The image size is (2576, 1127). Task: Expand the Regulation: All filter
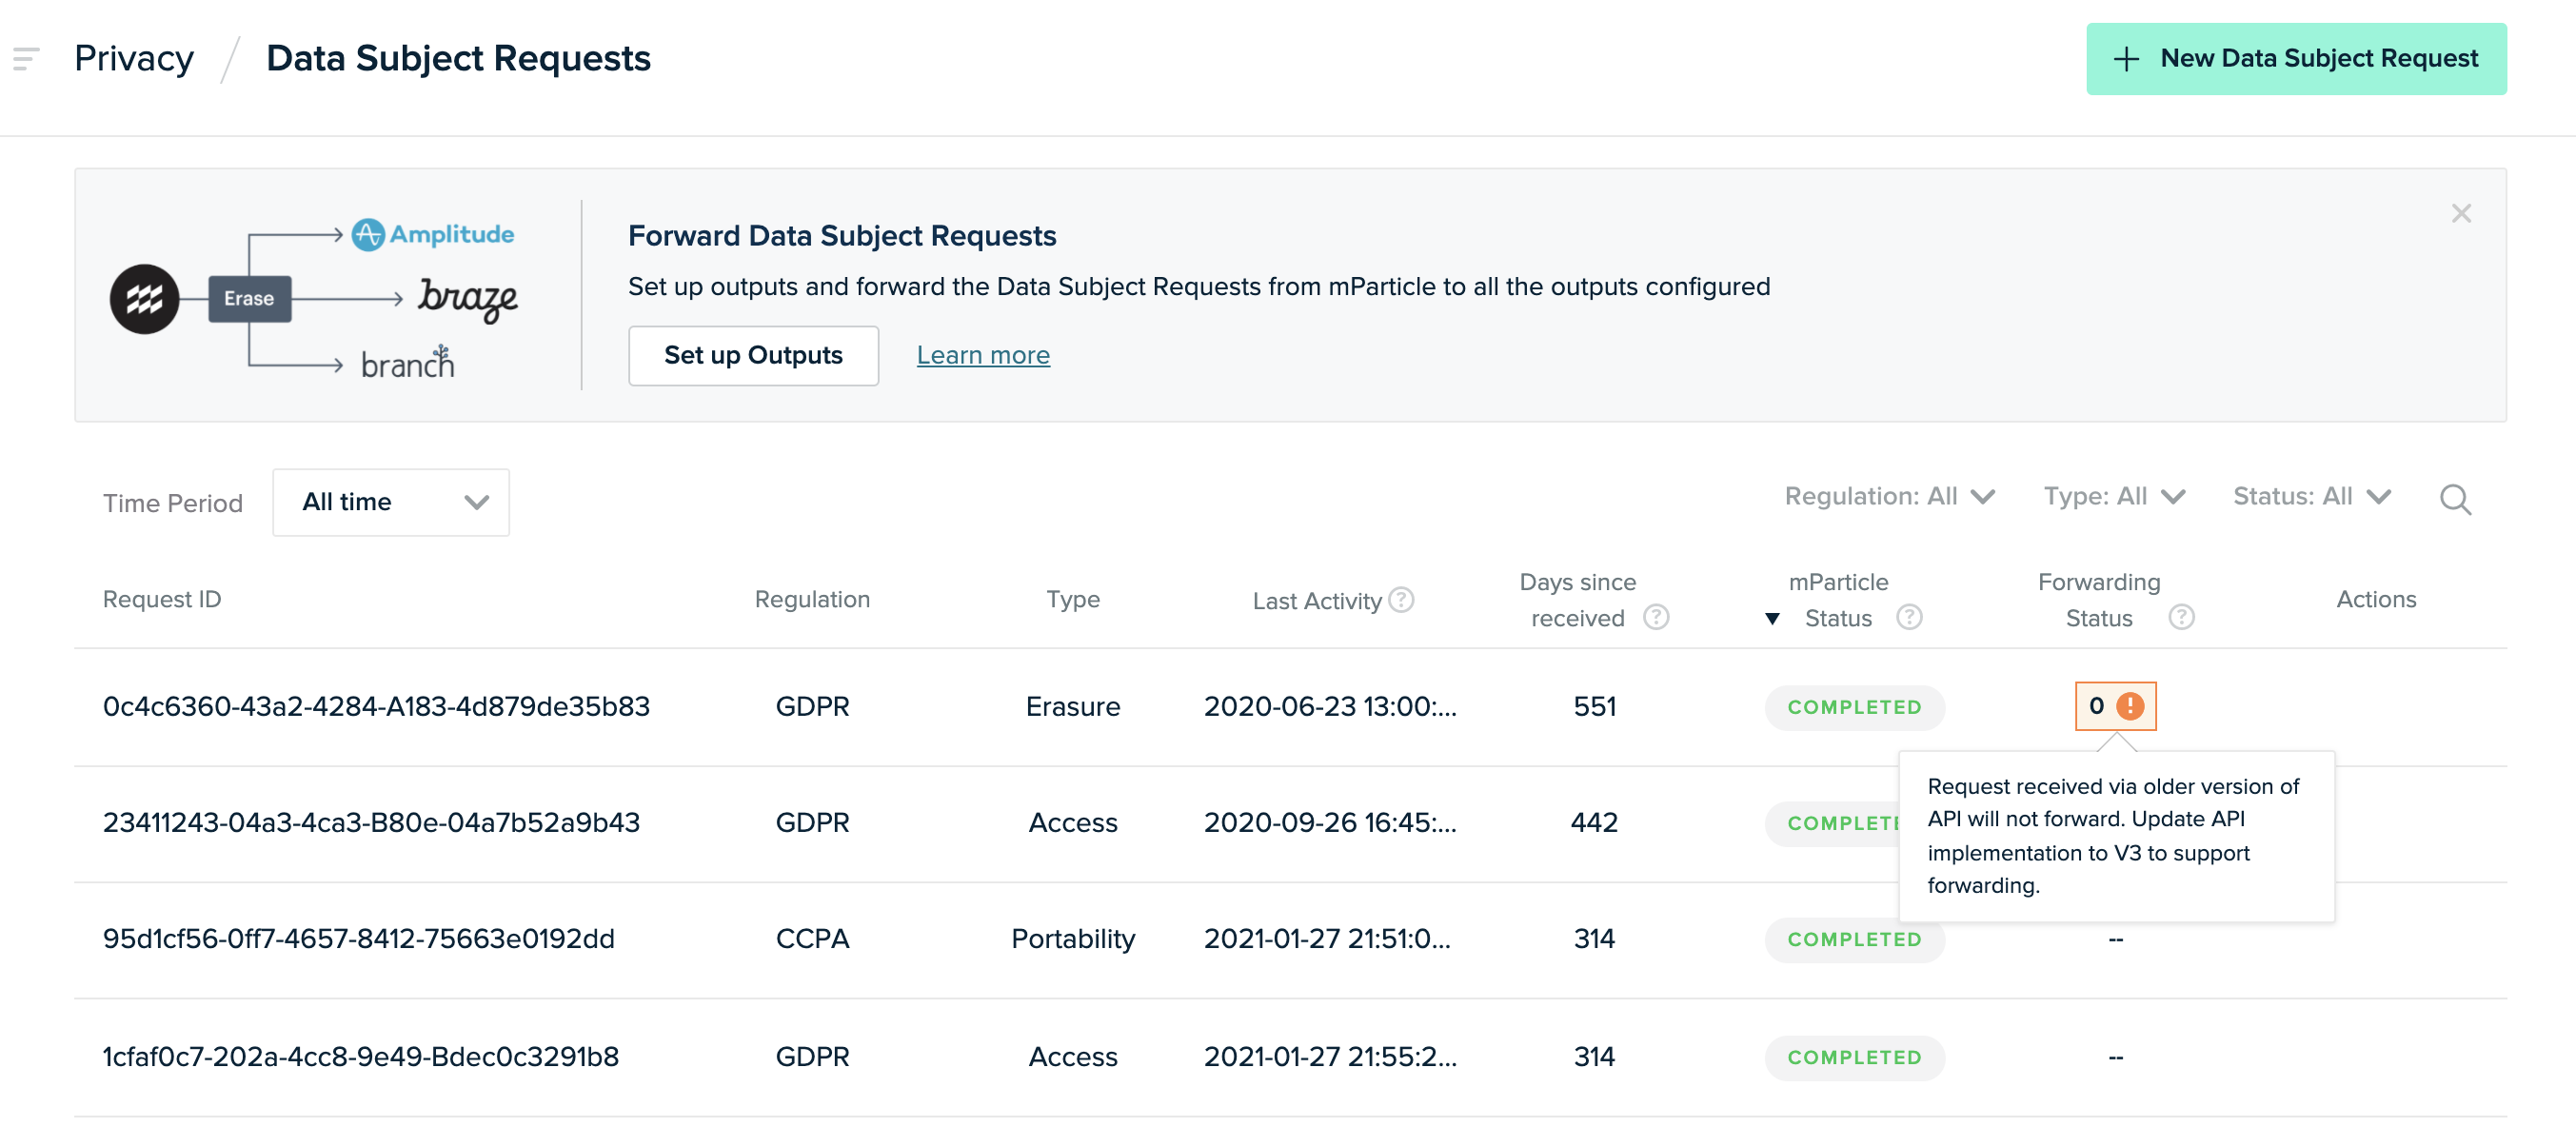click(1889, 497)
